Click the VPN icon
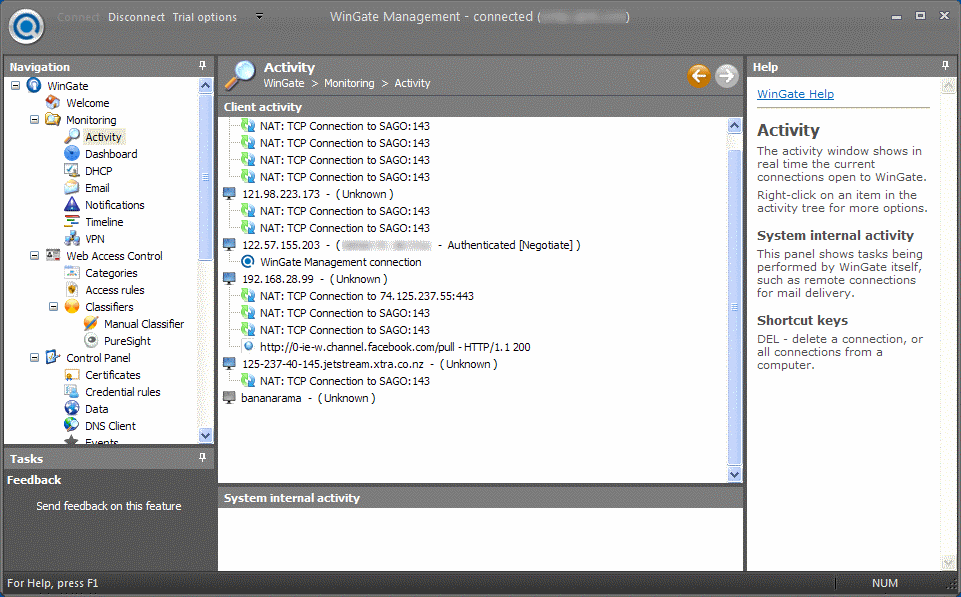This screenshot has width=961, height=597. point(72,238)
